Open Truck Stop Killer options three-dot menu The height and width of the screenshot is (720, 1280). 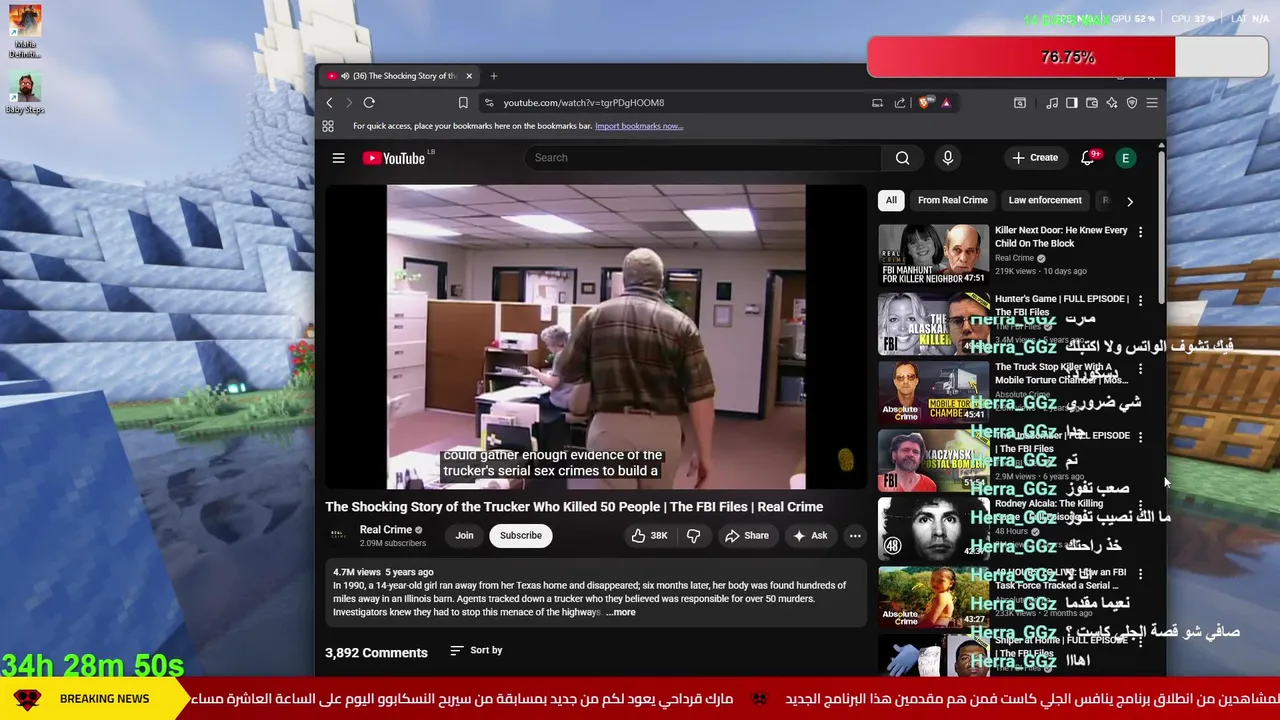[x=1140, y=369]
